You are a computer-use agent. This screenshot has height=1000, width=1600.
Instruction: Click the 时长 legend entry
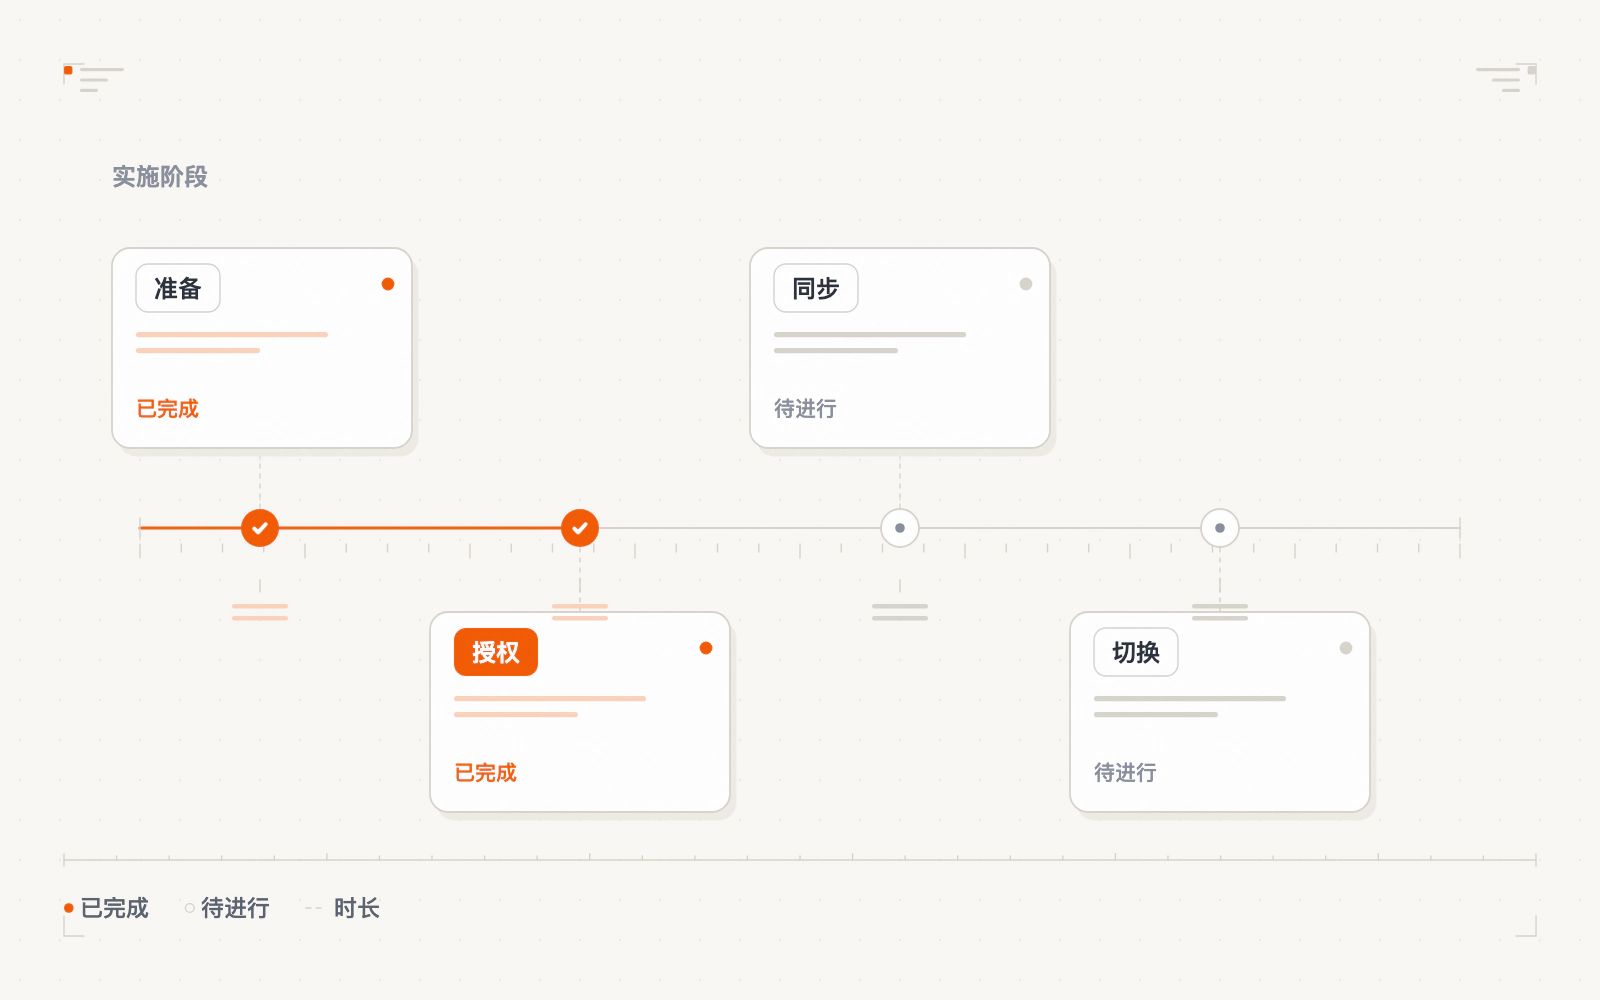(343, 908)
